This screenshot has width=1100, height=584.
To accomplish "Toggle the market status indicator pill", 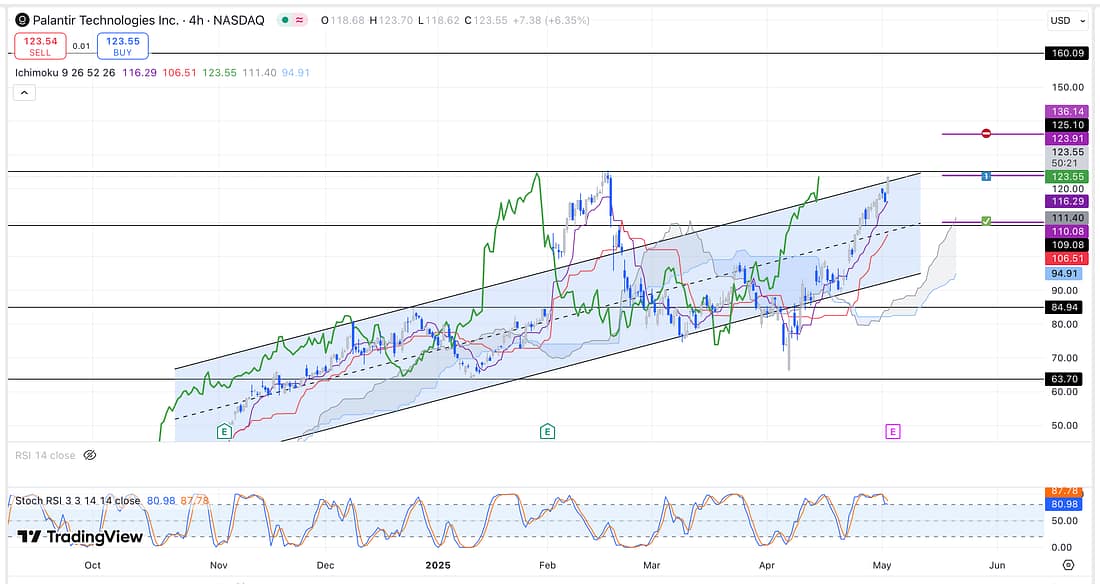I will pos(293,20).
